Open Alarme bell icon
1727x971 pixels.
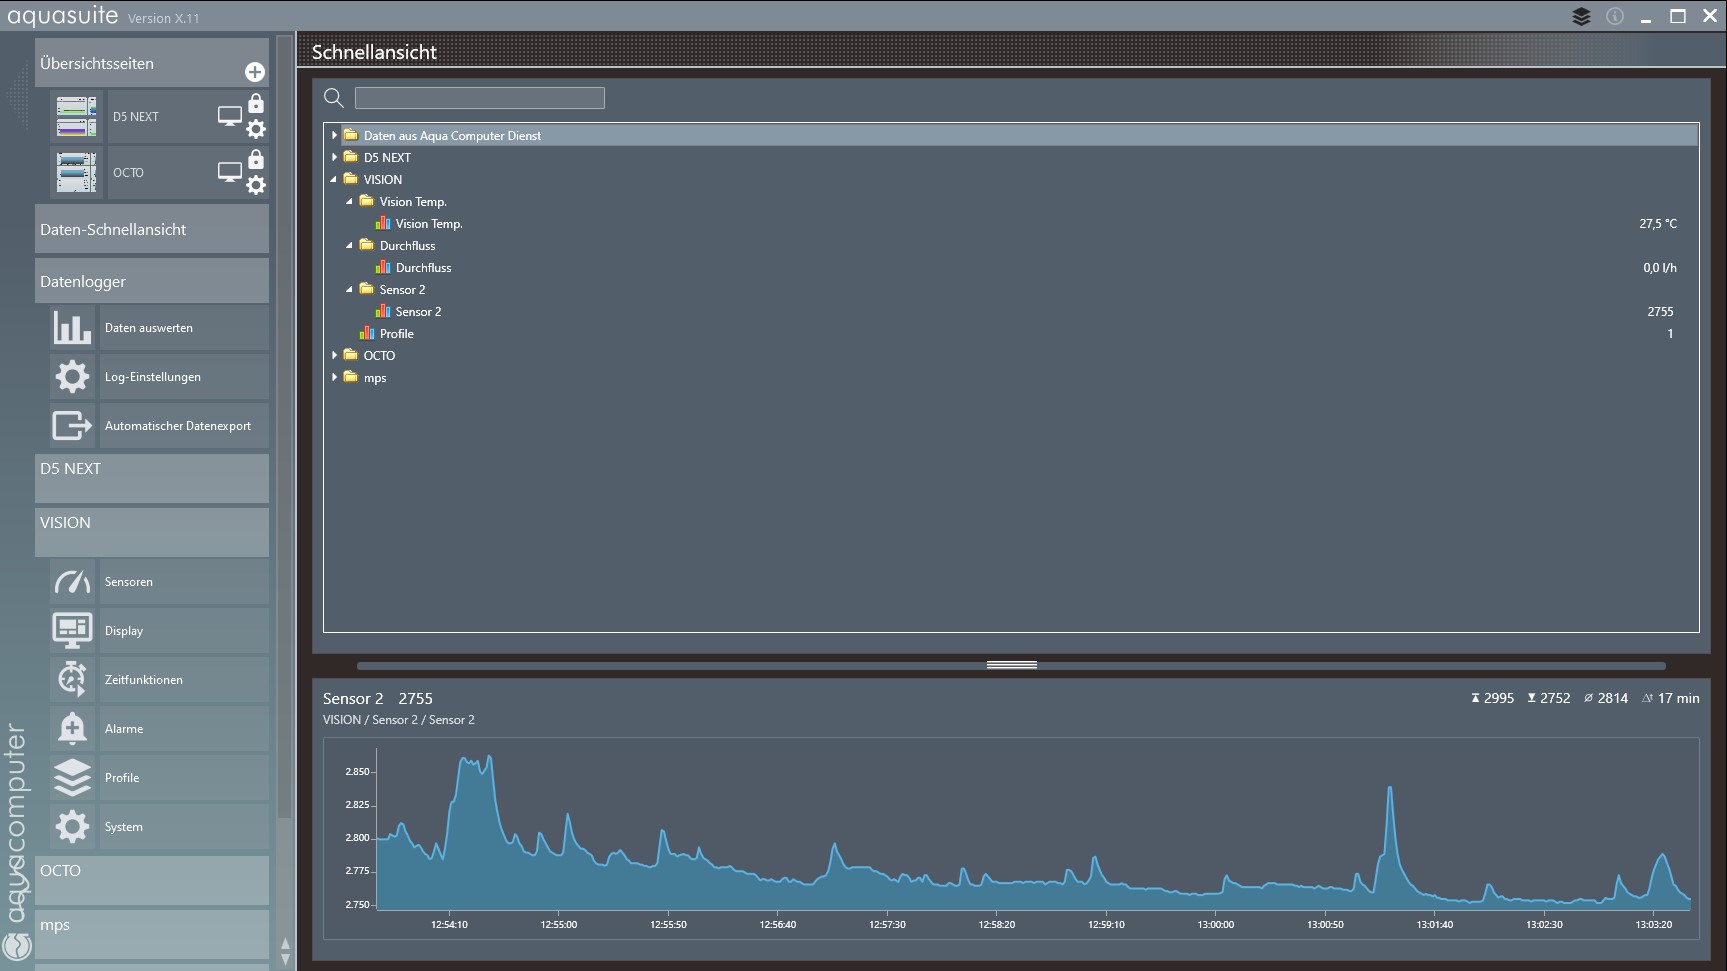click(72, 729)
